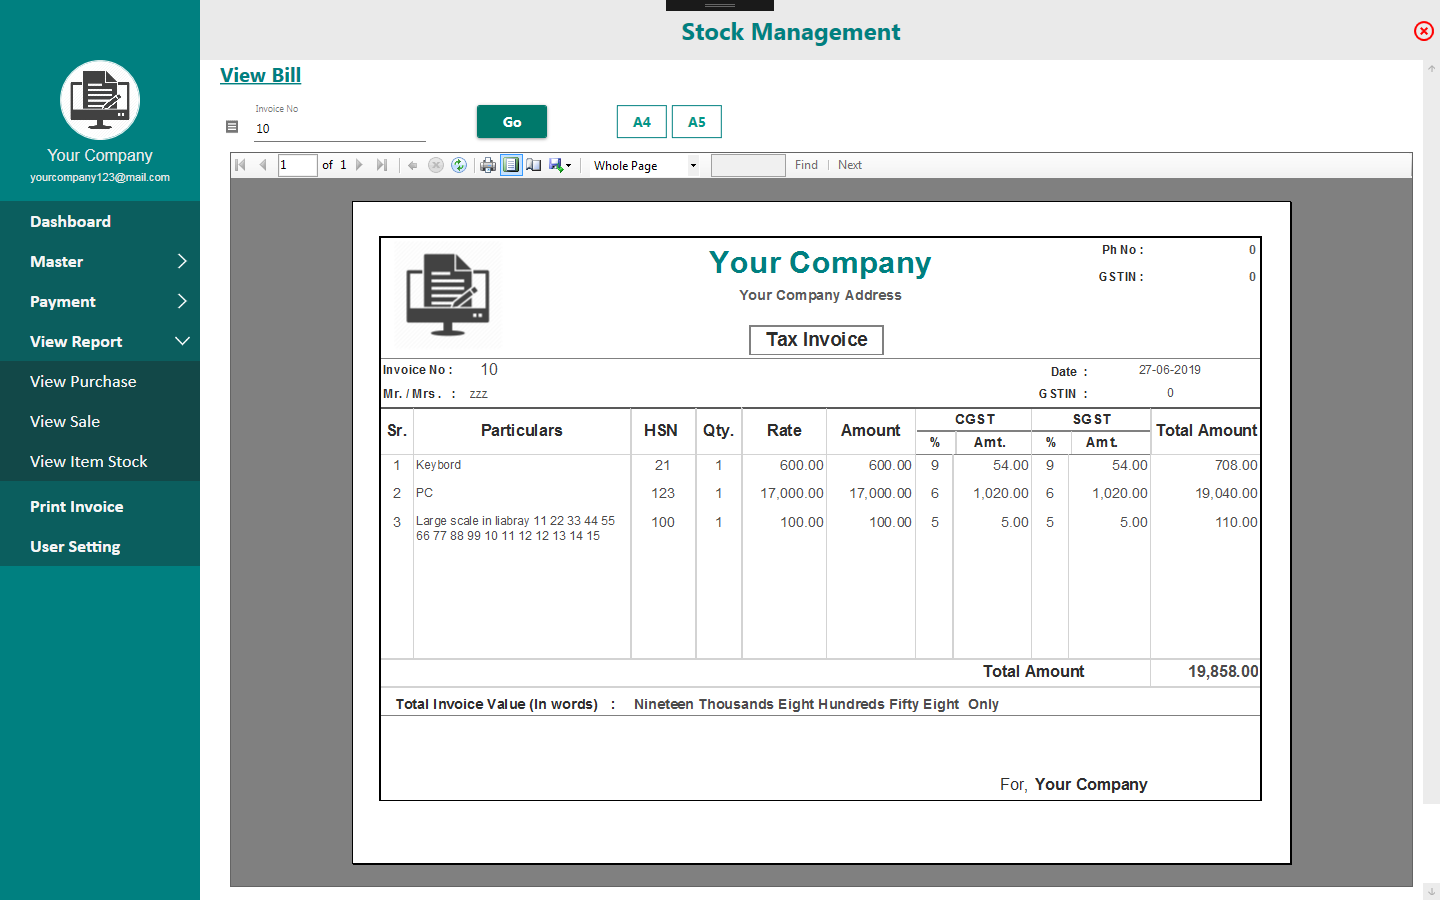Refresh the report
The height and width of the screenshot is (900, 1440).
point(459,165)
